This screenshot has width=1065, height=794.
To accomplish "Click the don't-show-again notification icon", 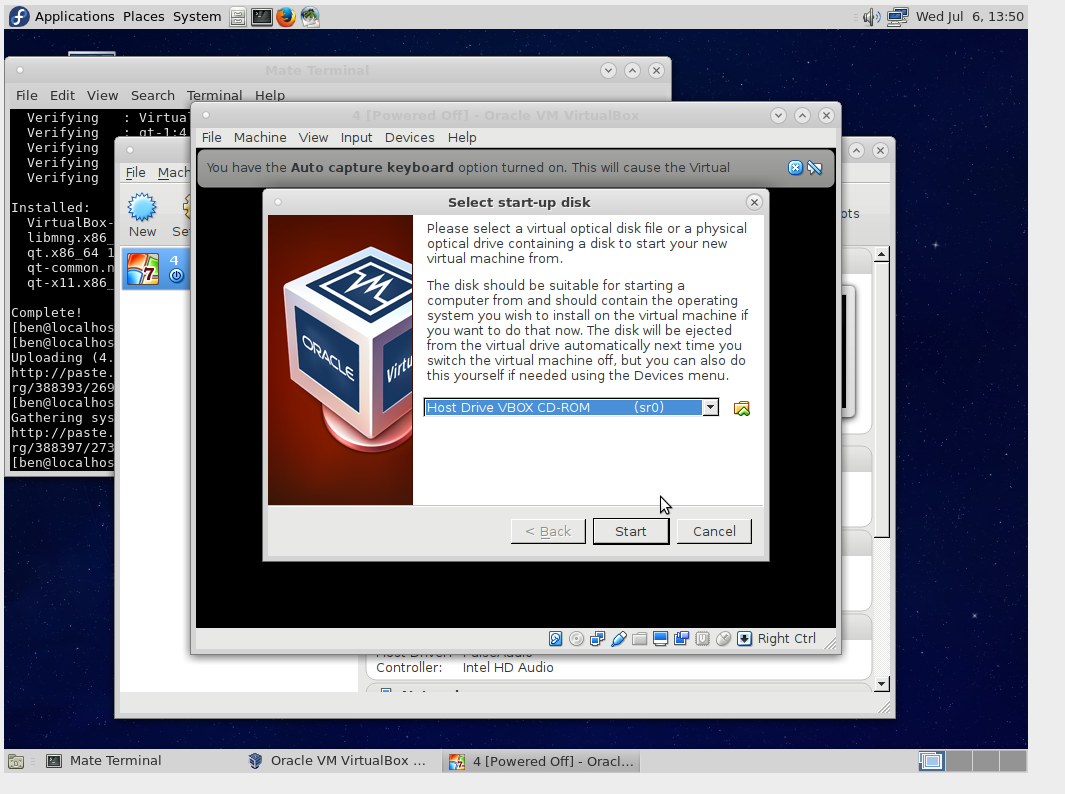I will pyautogui.click(x=814, y=168).
